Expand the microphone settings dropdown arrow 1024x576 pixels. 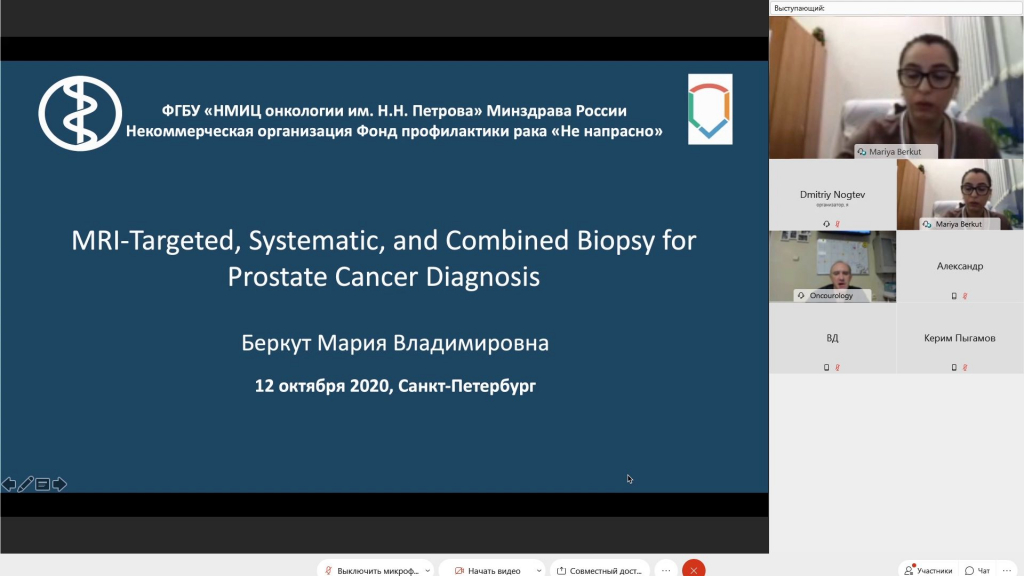(428, 570)
